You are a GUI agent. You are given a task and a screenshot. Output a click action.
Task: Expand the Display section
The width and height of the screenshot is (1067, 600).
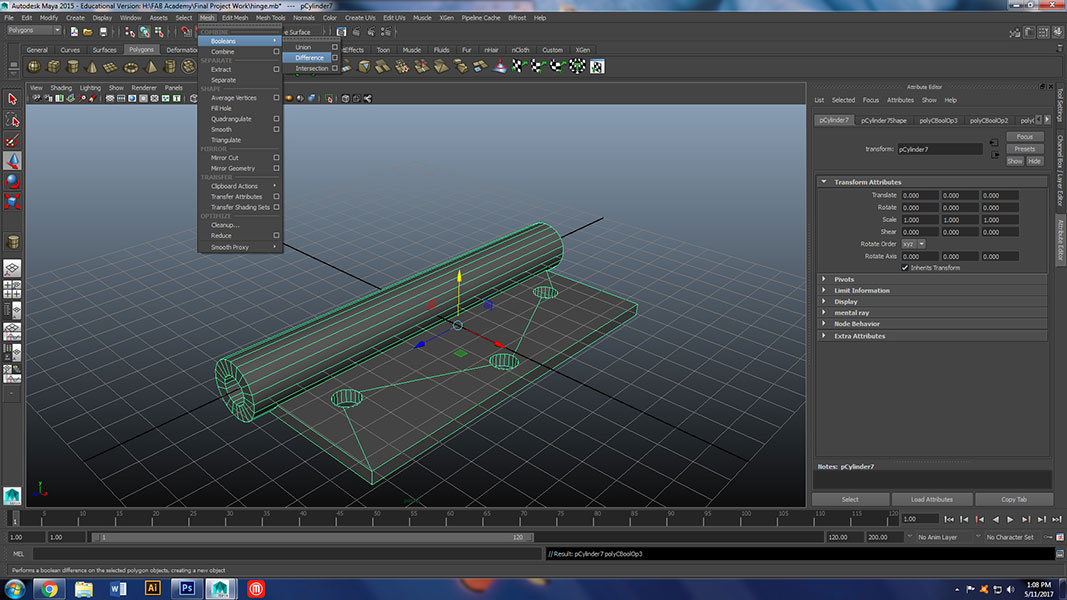pos(824,301)
